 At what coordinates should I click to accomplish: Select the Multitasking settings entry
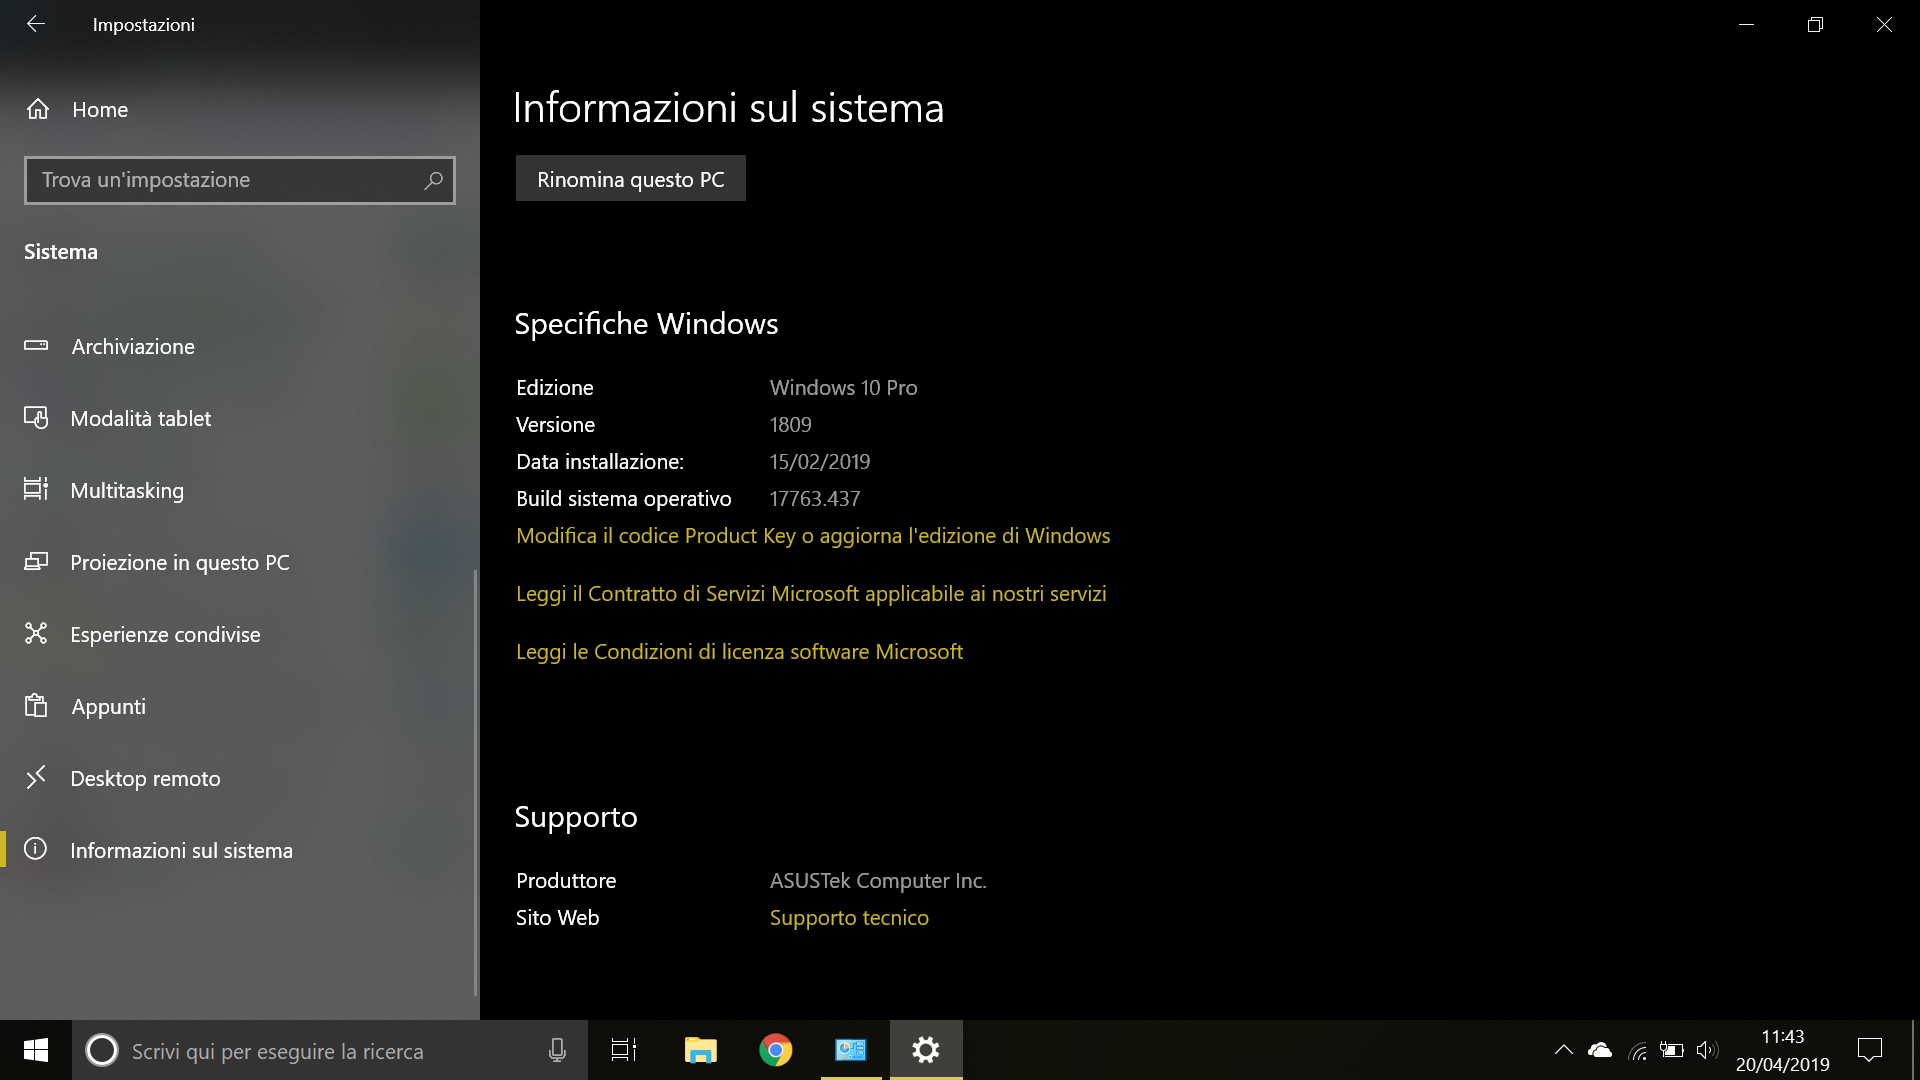click(238, 490)
